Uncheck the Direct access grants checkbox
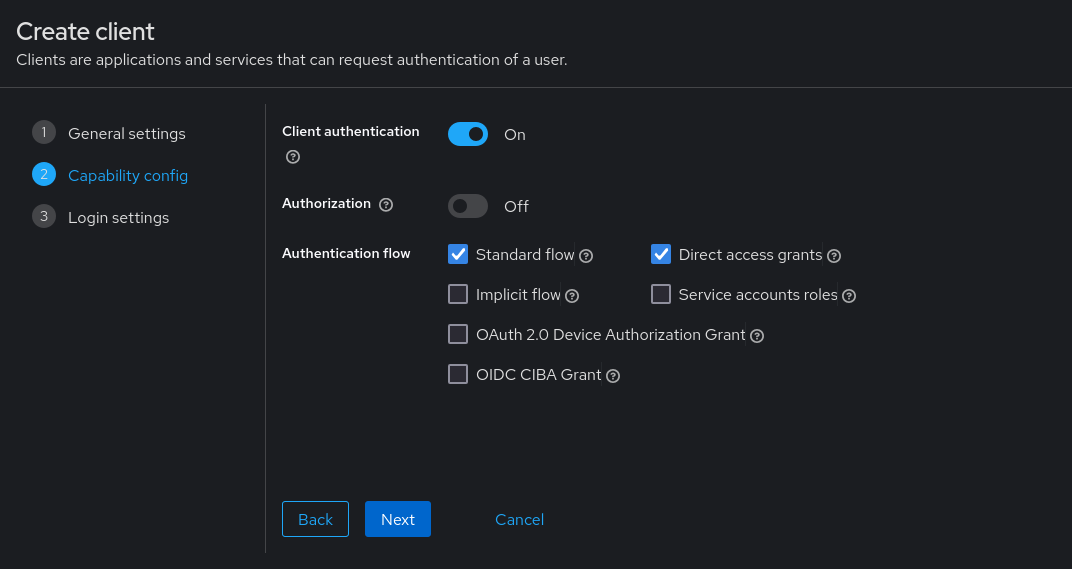Image resolution: width=1072 pixels, height=569 pixels. (x=660, y=254)
